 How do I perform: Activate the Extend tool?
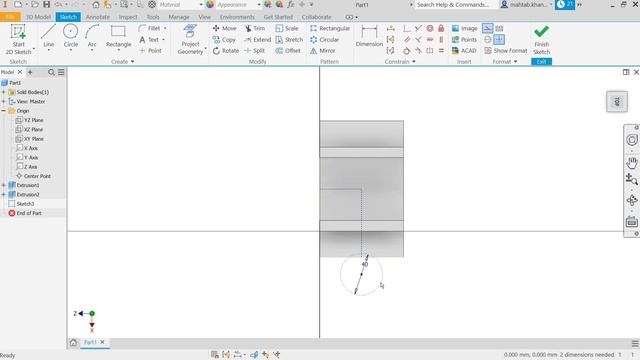click(258, 40)
